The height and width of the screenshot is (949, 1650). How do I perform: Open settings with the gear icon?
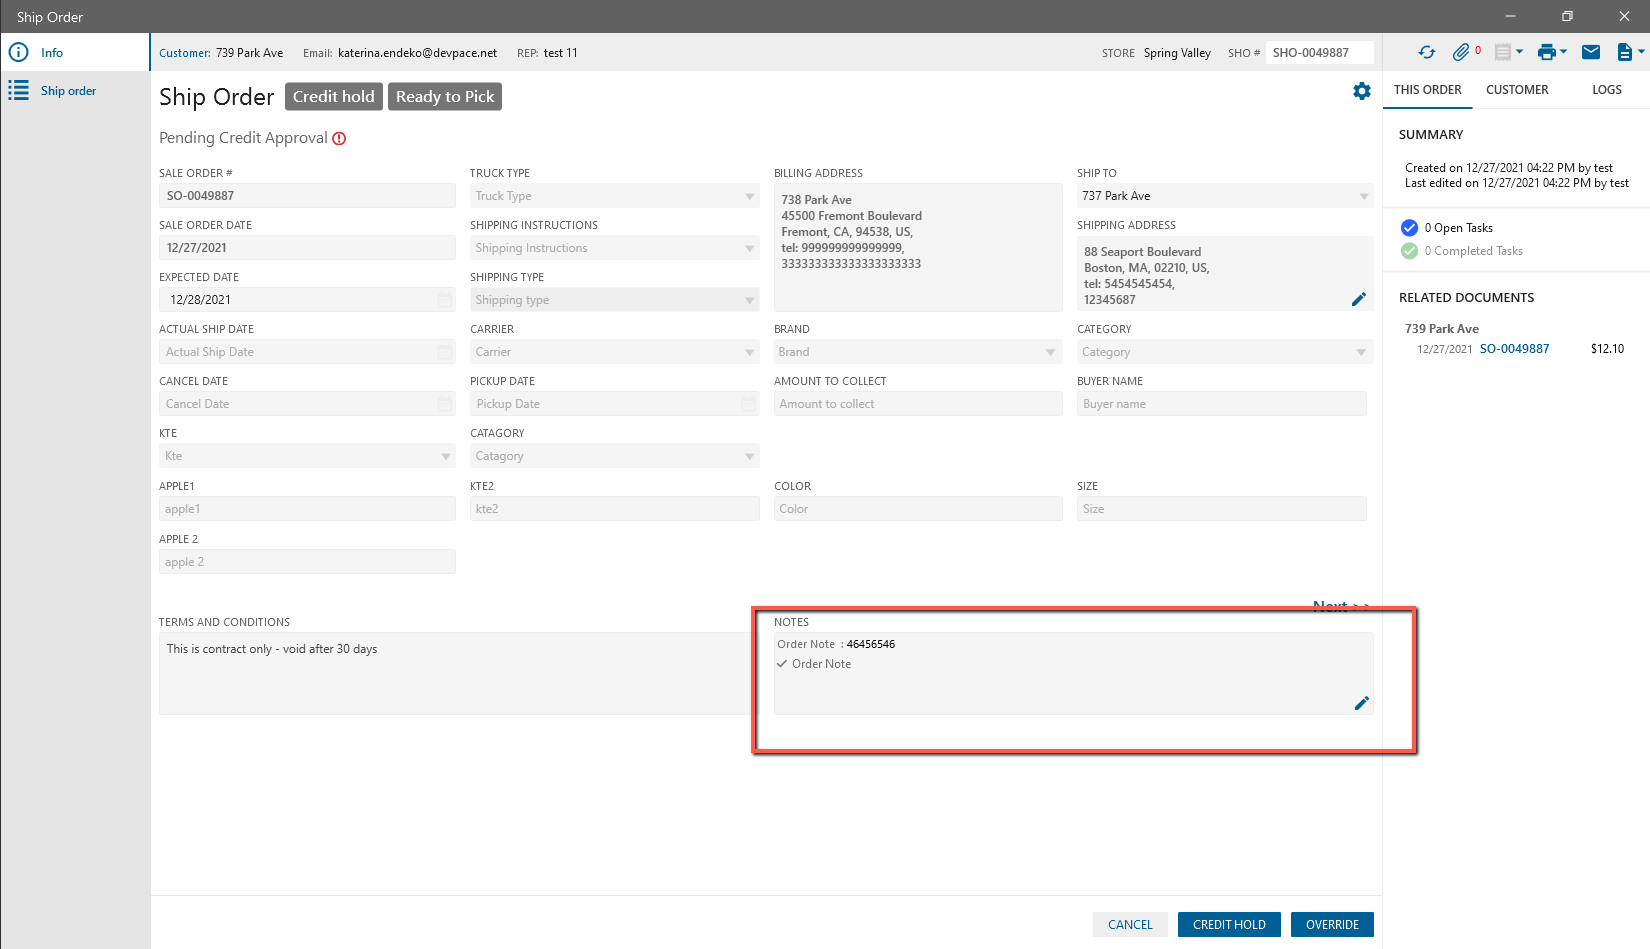tap(1362, 91)
